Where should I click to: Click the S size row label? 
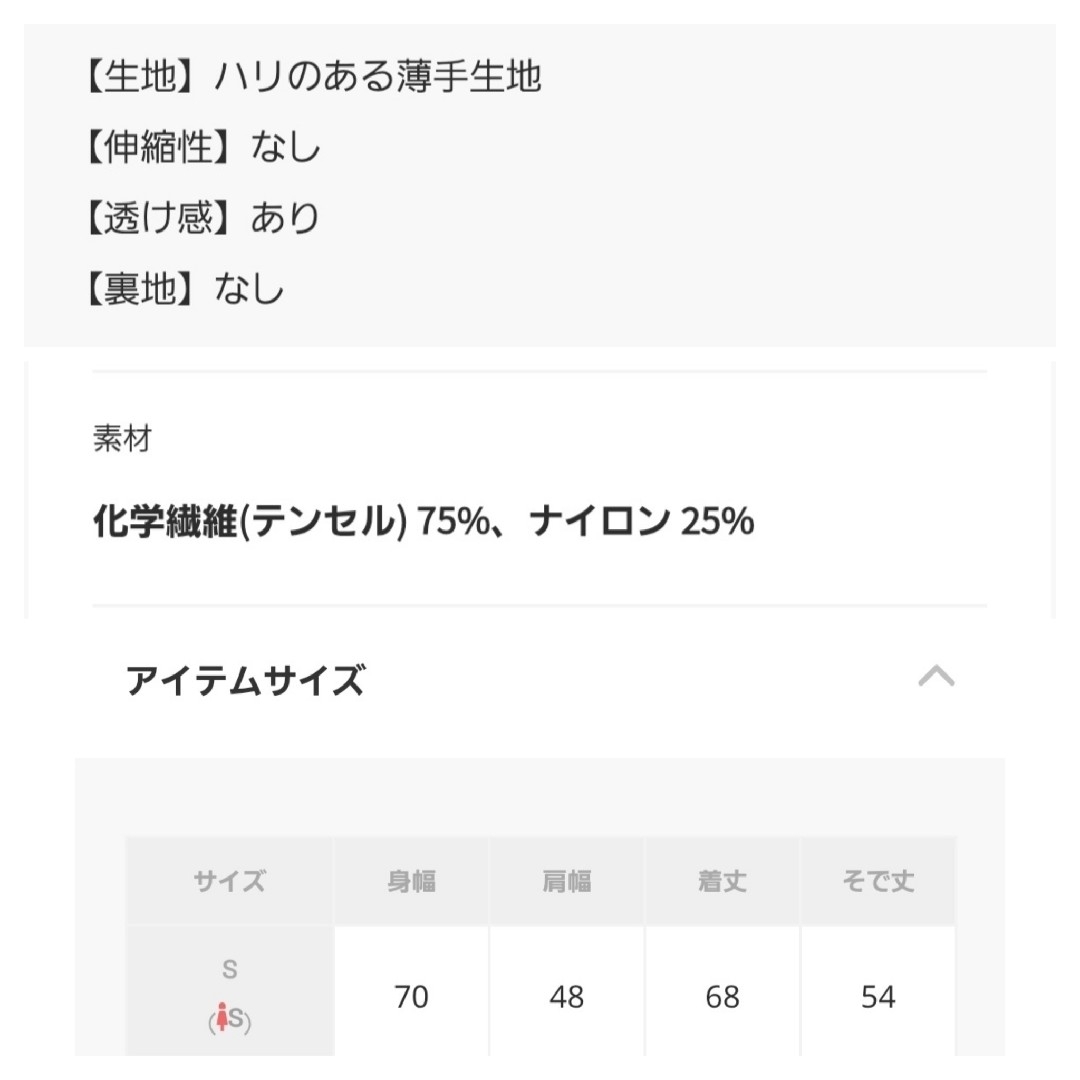pos(229,969)
